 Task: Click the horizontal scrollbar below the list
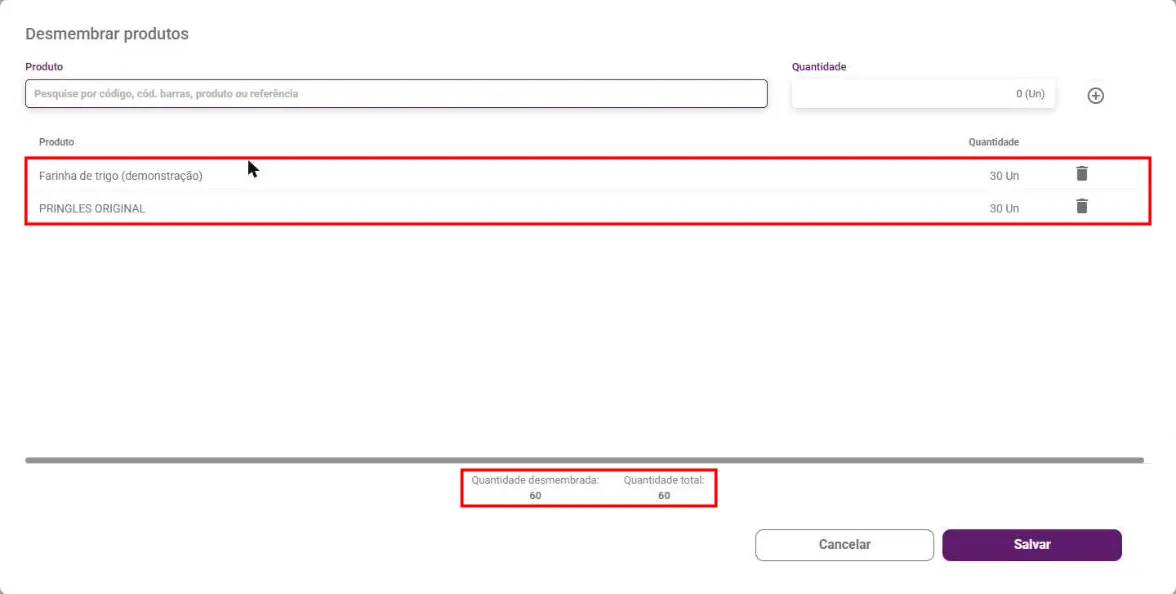click(584, 460)
